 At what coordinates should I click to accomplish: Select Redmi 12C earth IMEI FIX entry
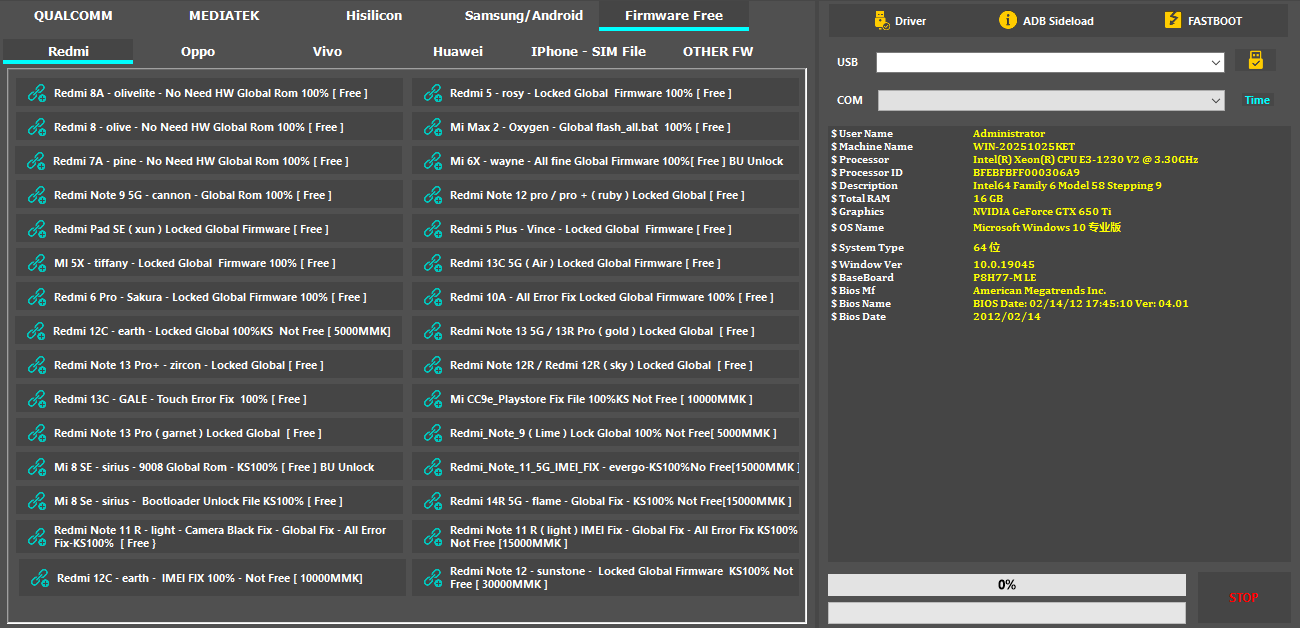point(212,578)
